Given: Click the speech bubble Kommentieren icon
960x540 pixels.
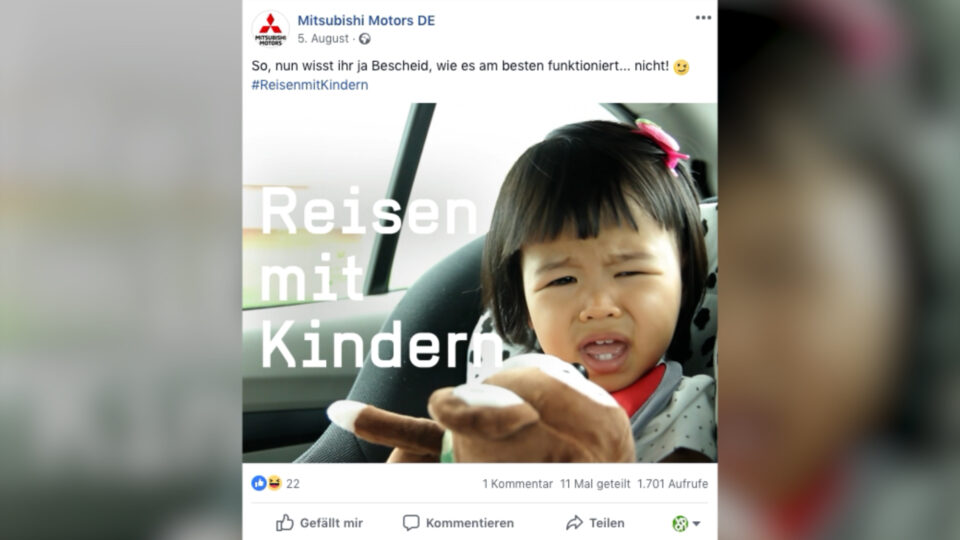Looking at the screenshot, I should click(411, 523).
